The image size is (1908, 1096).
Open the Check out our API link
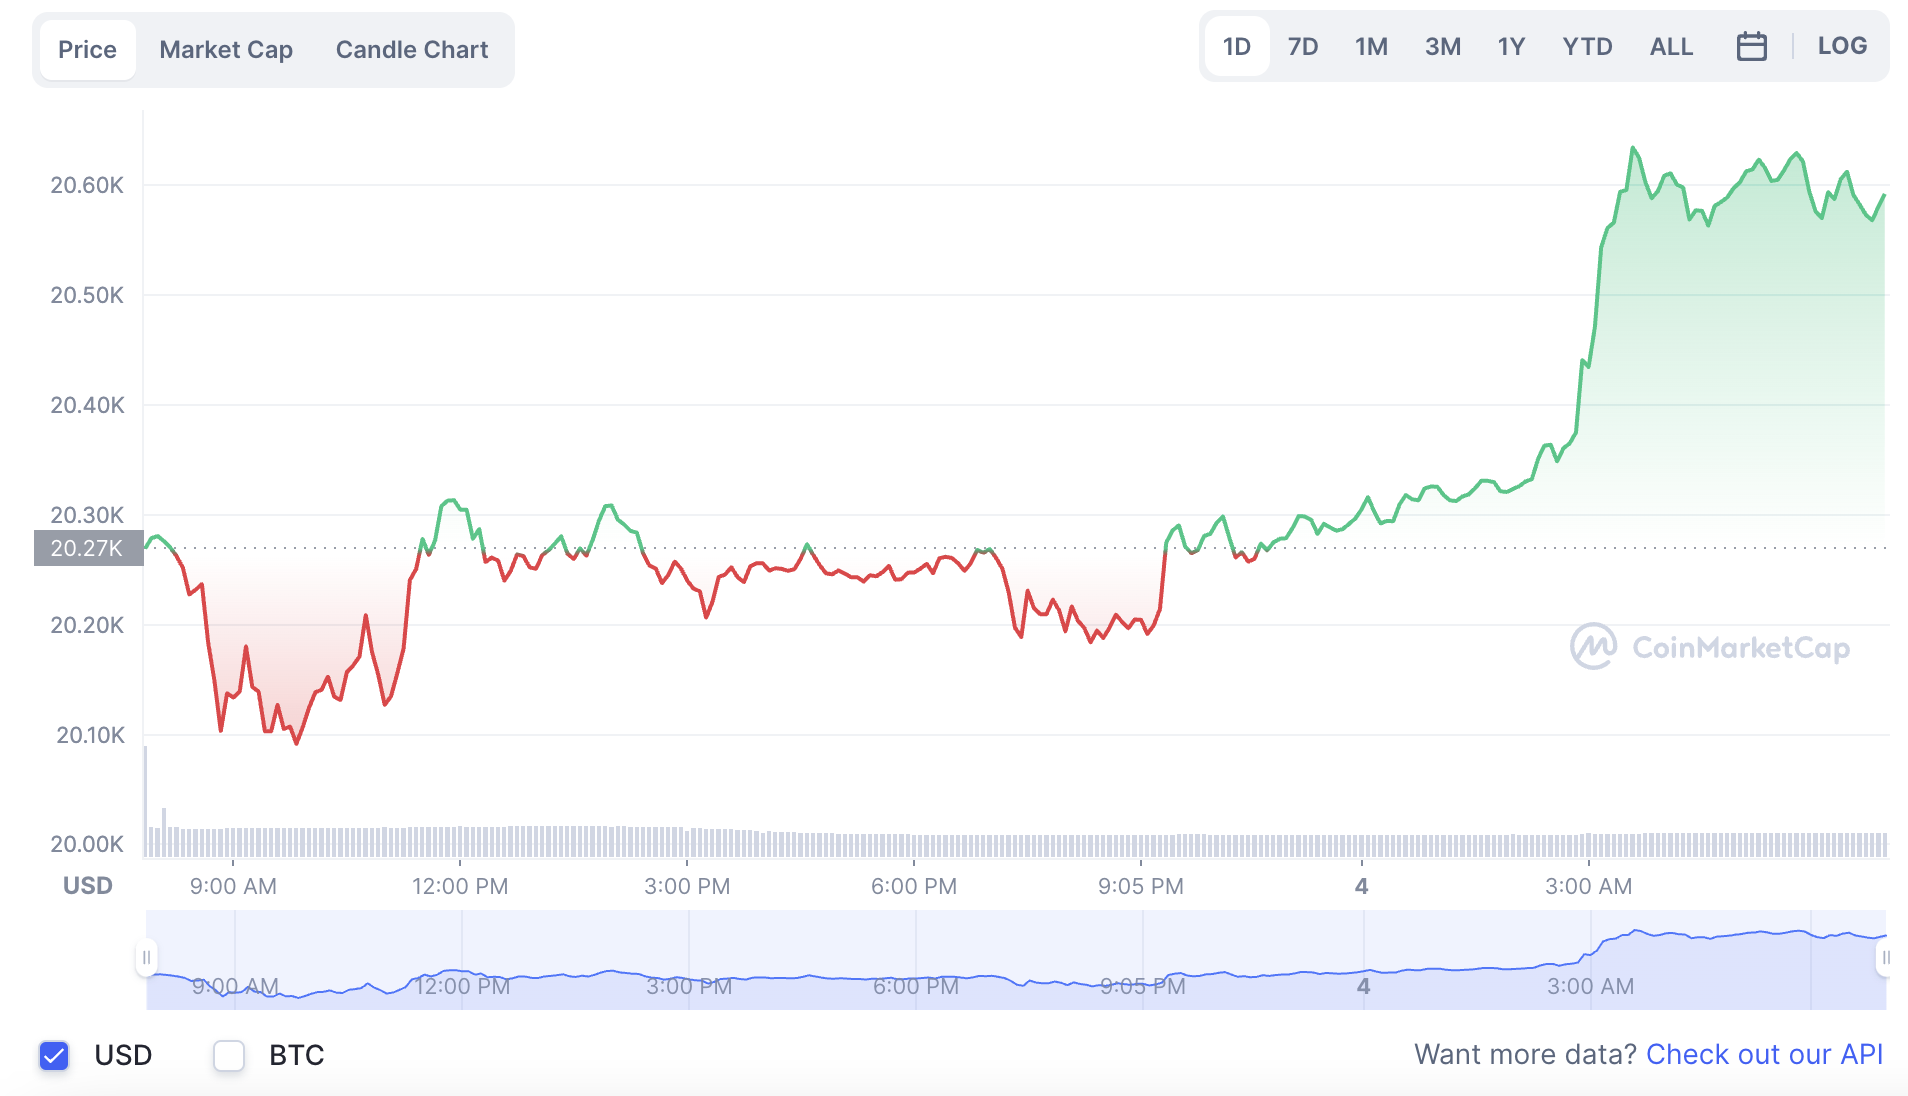click(x=1764, y=1054)
